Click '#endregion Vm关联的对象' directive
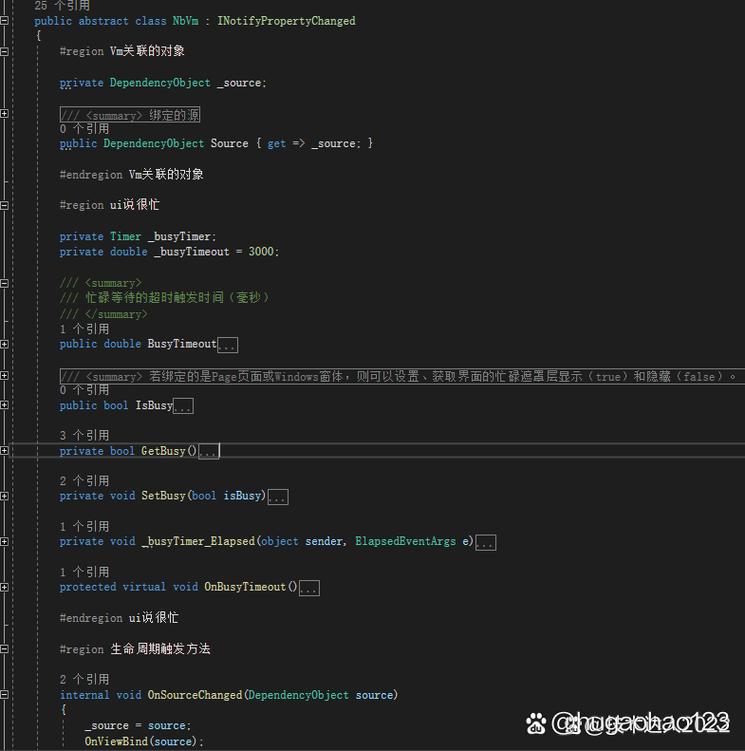 pyautogui.click(x=131, y=174)
